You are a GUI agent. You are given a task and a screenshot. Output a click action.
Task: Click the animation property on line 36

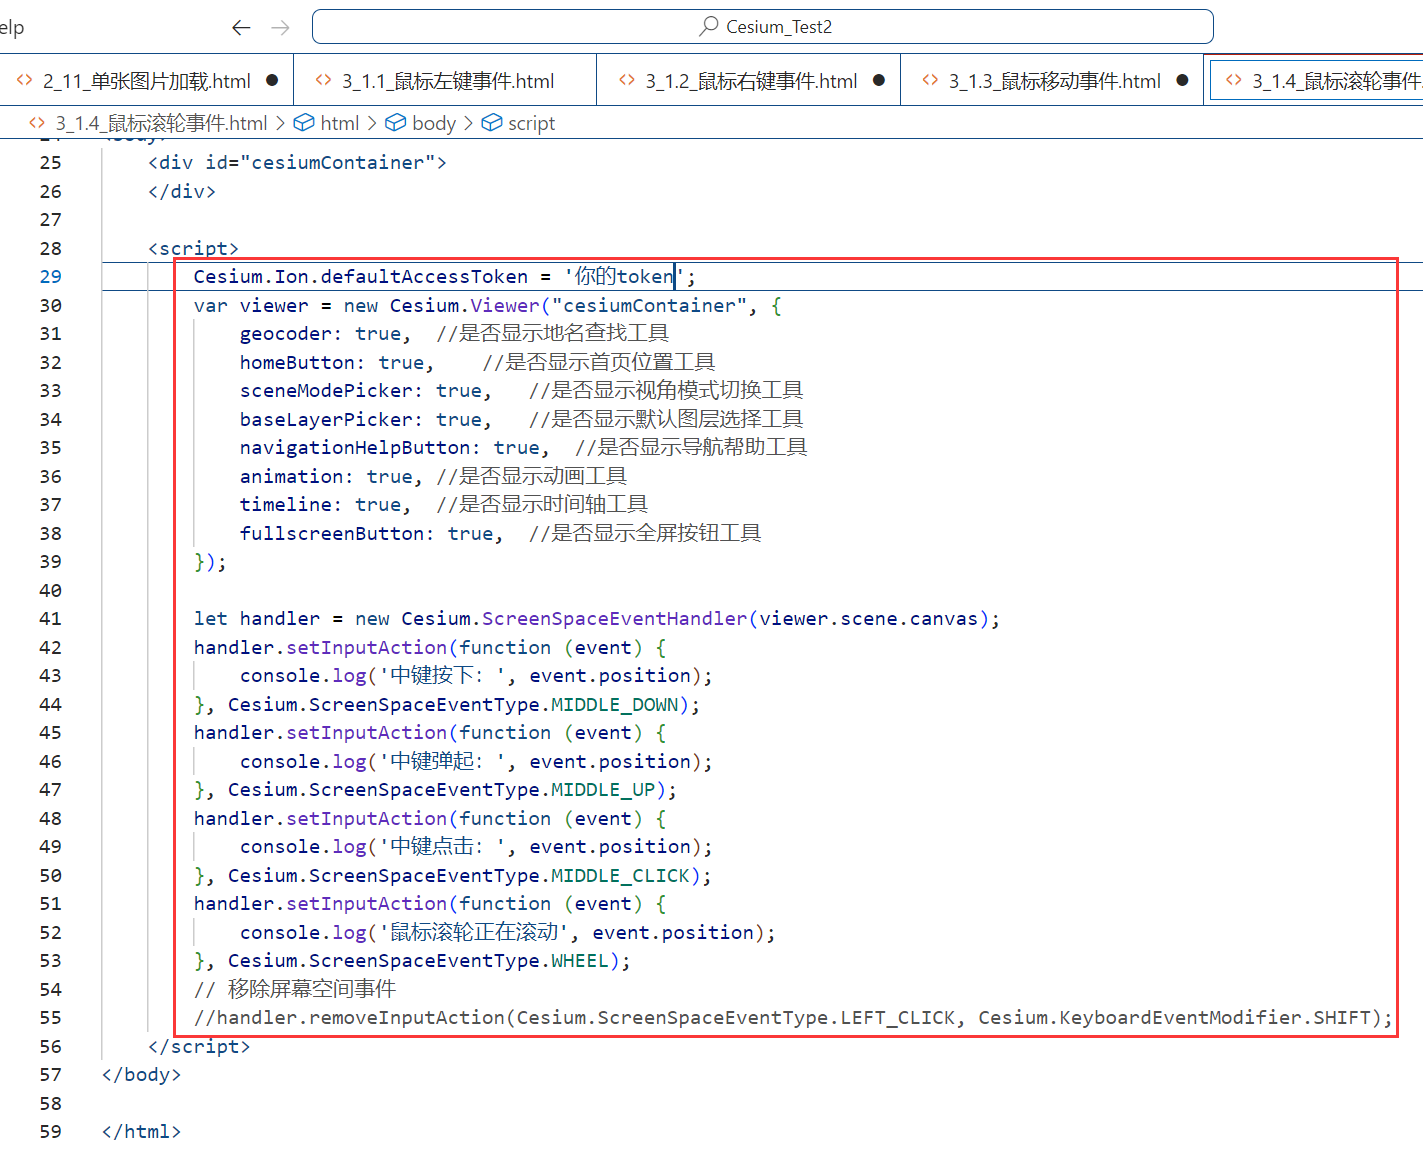click(291, 477)
